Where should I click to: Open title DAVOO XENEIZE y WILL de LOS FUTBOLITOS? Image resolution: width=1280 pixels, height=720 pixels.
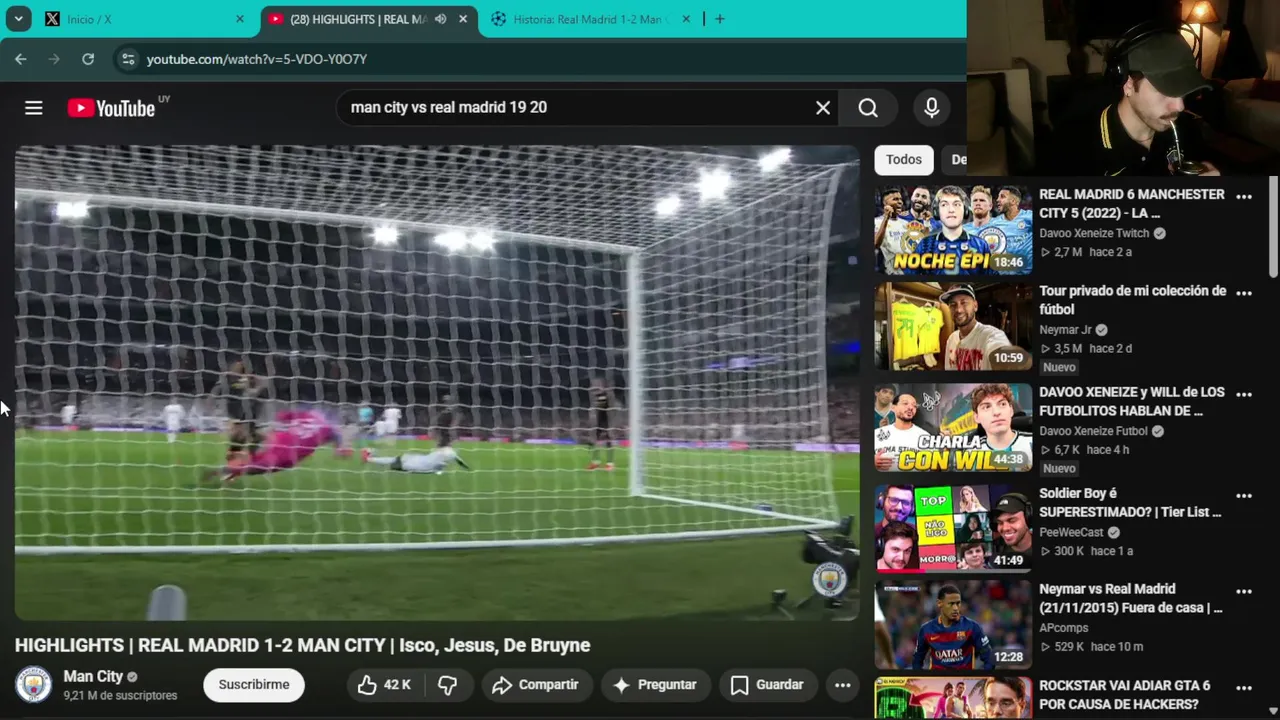click(x=1132, y=401)
